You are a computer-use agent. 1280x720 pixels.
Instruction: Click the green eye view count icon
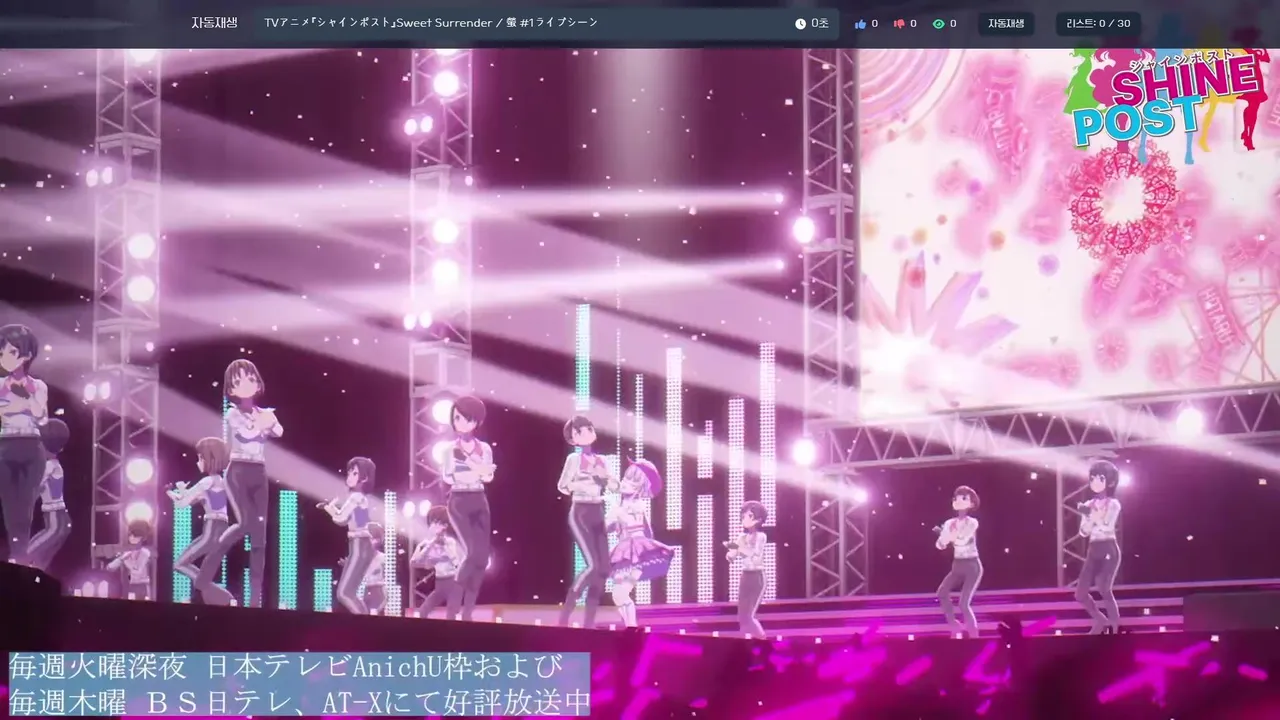(x=938, y=23)
